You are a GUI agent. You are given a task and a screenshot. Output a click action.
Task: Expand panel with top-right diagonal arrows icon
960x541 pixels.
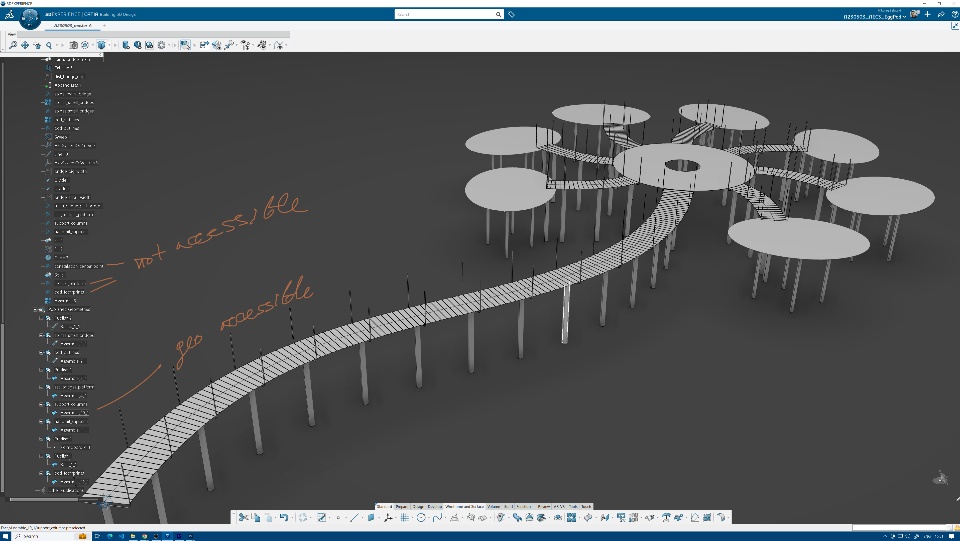(954, 26)
